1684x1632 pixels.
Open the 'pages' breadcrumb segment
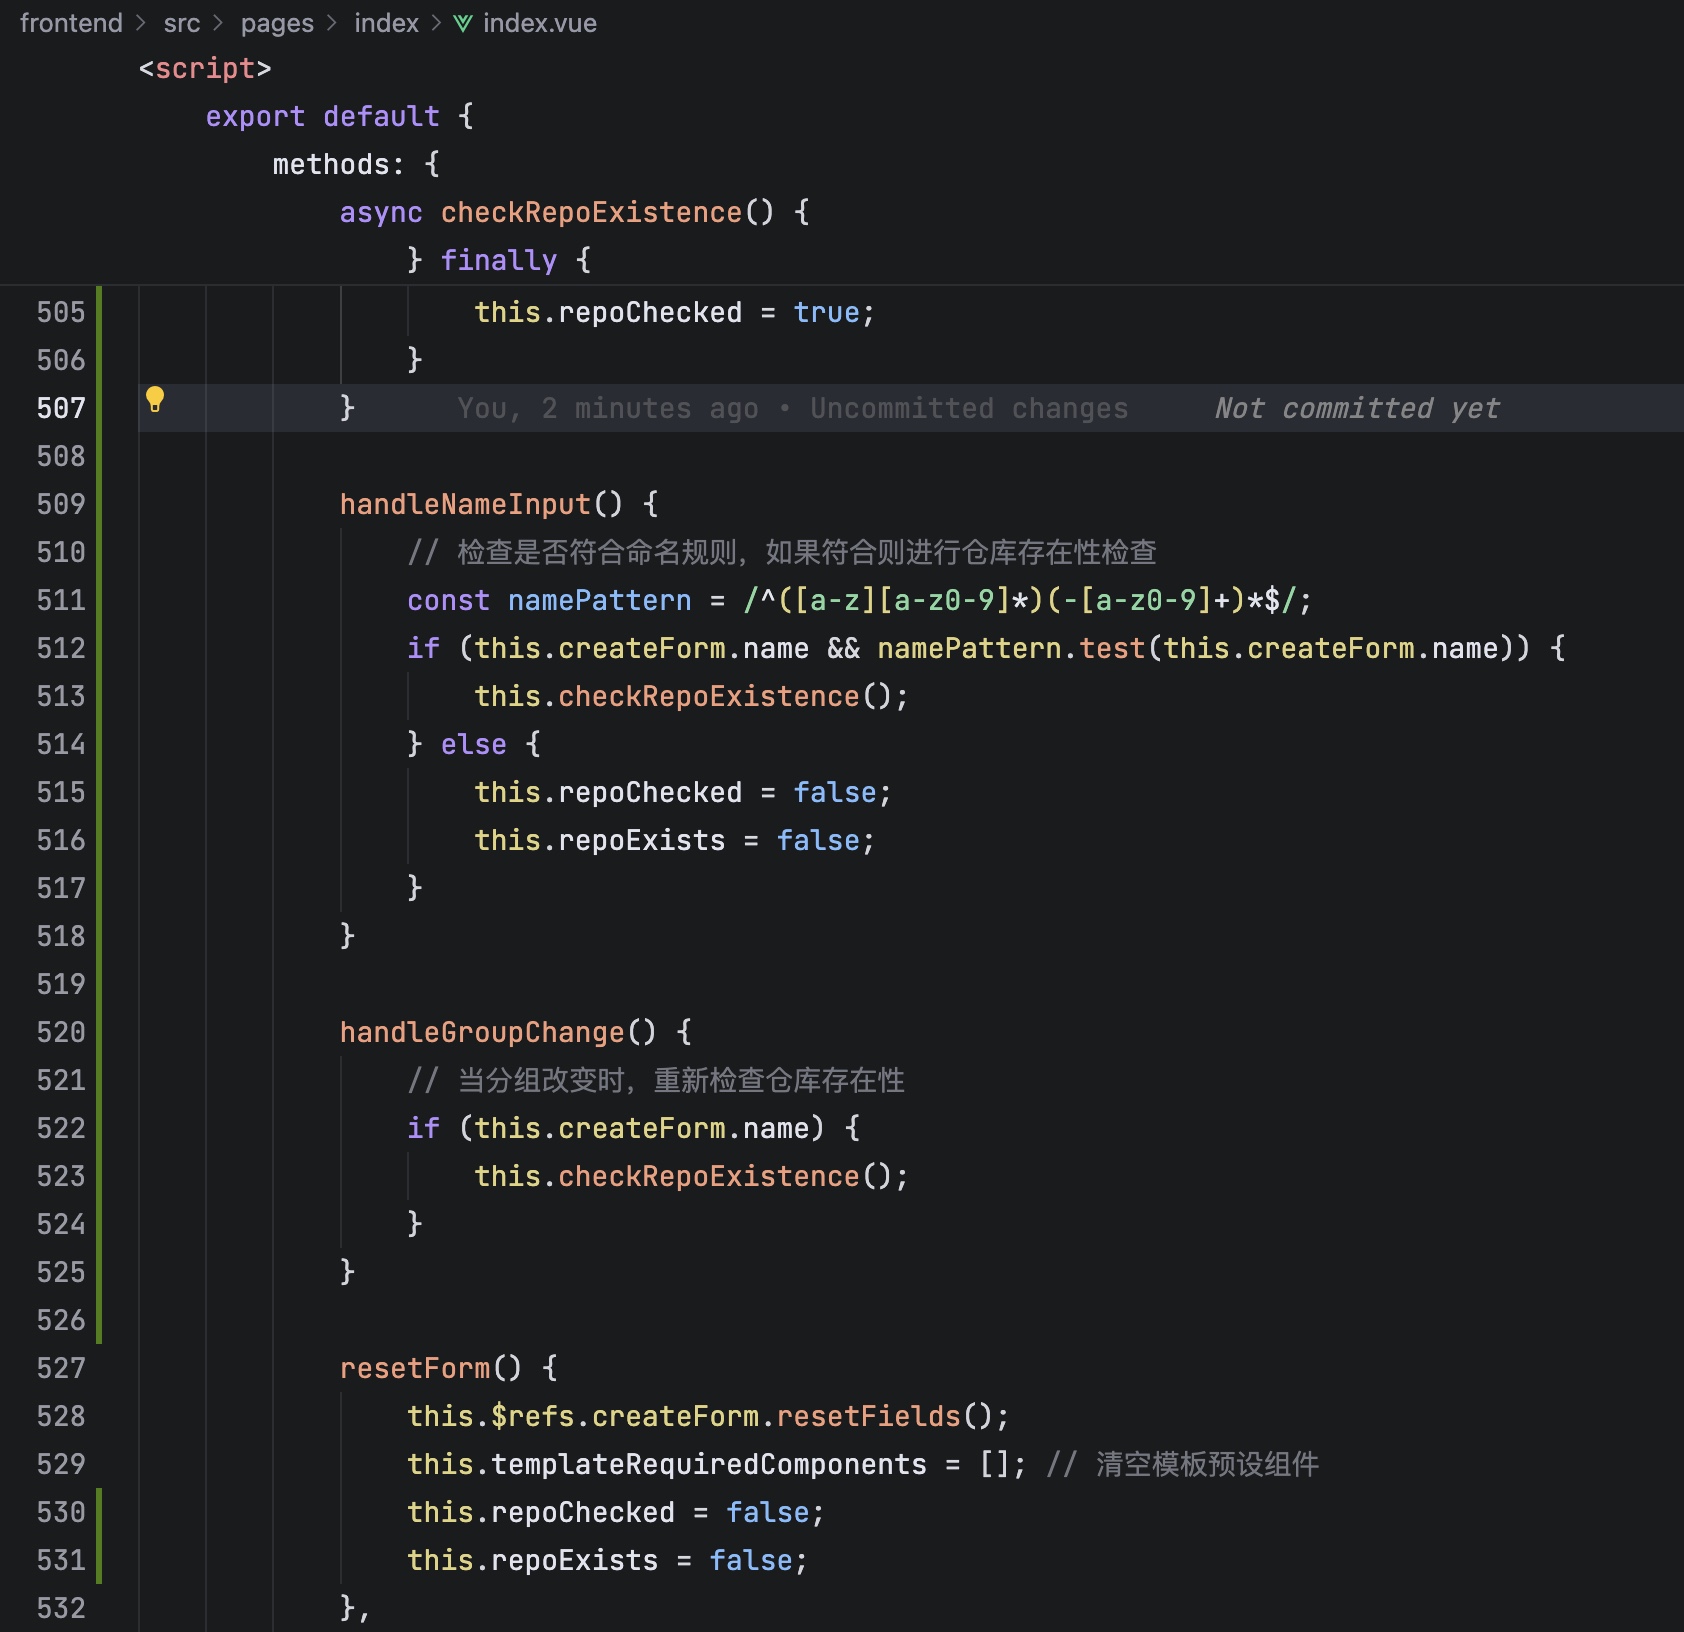point(277,23)
